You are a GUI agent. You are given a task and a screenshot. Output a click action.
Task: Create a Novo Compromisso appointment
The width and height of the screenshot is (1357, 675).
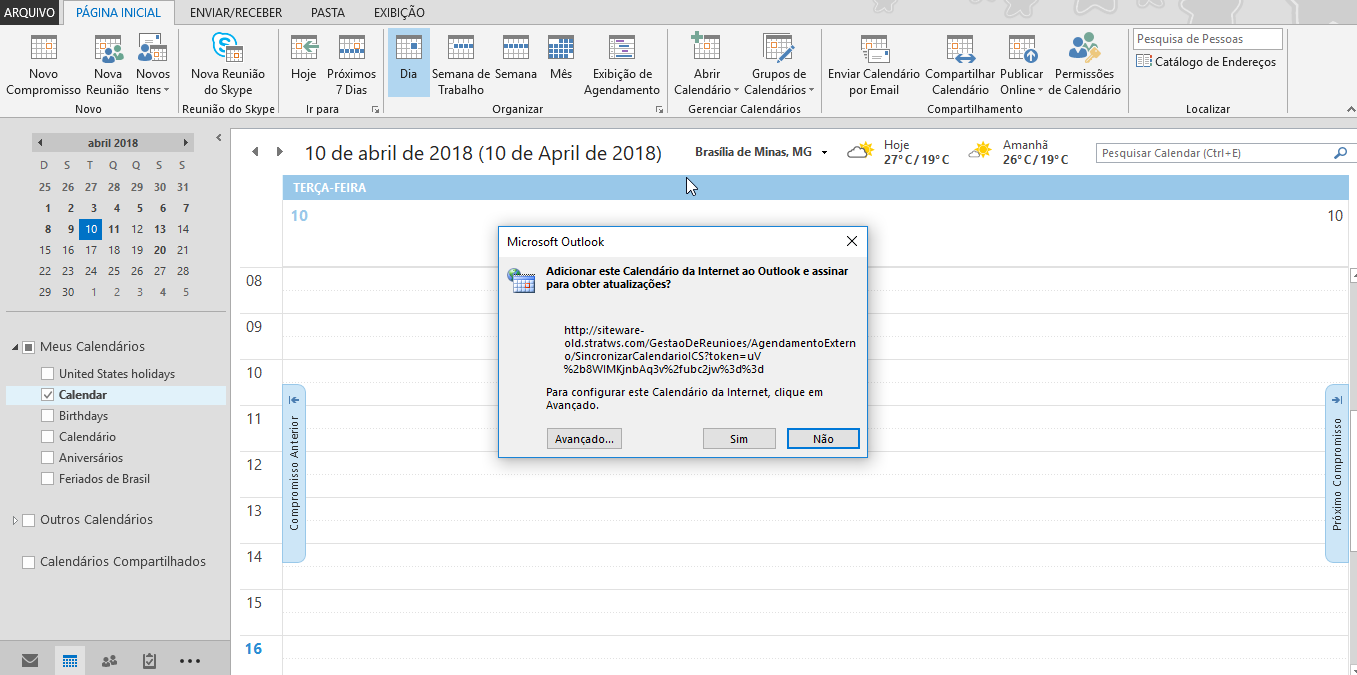coord(43,65)
